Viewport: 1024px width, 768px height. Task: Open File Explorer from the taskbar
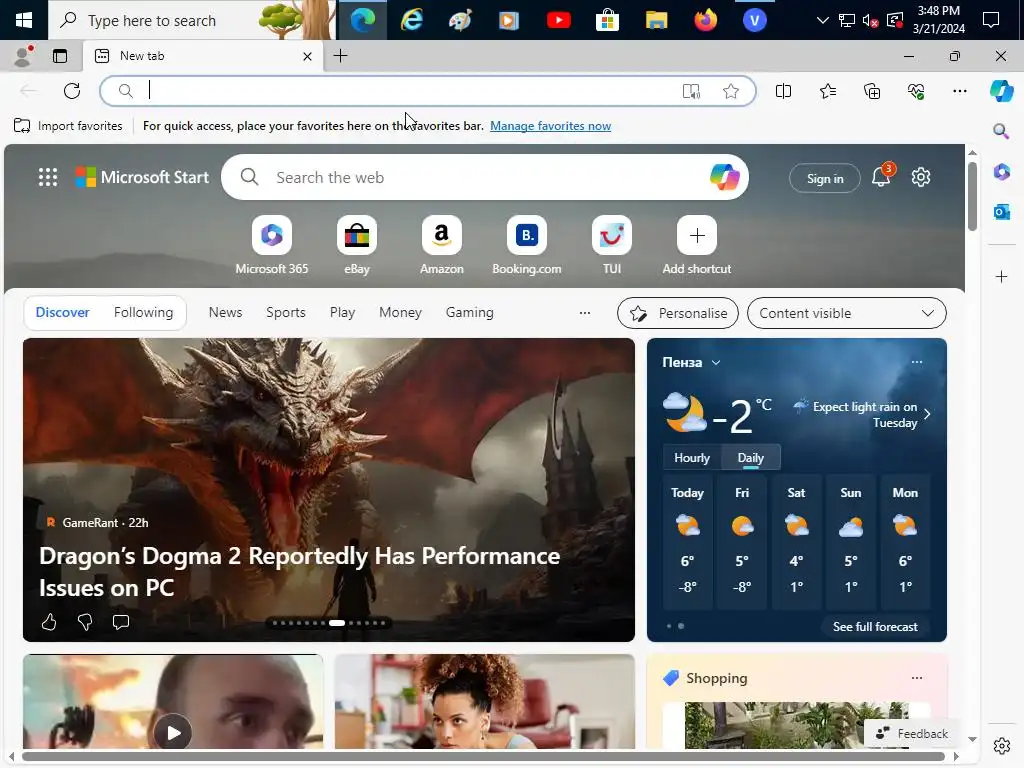[x=656, y=20]
